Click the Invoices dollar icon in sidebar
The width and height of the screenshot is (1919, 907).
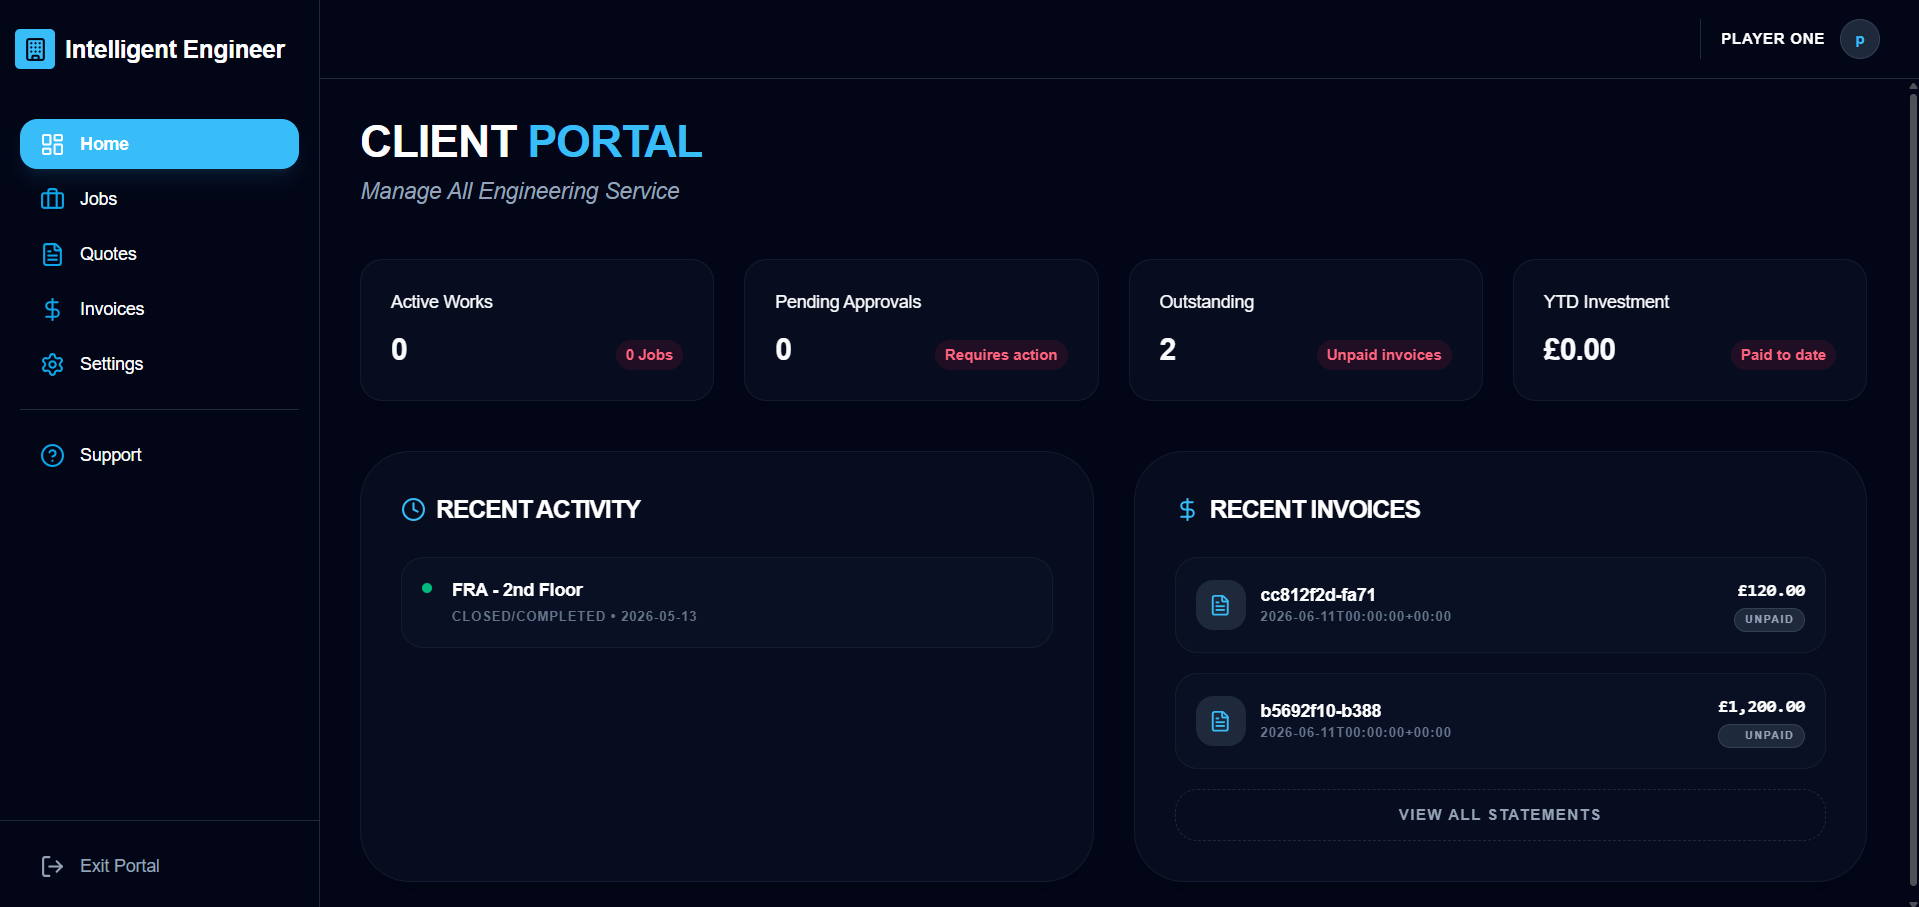point(52,309)
